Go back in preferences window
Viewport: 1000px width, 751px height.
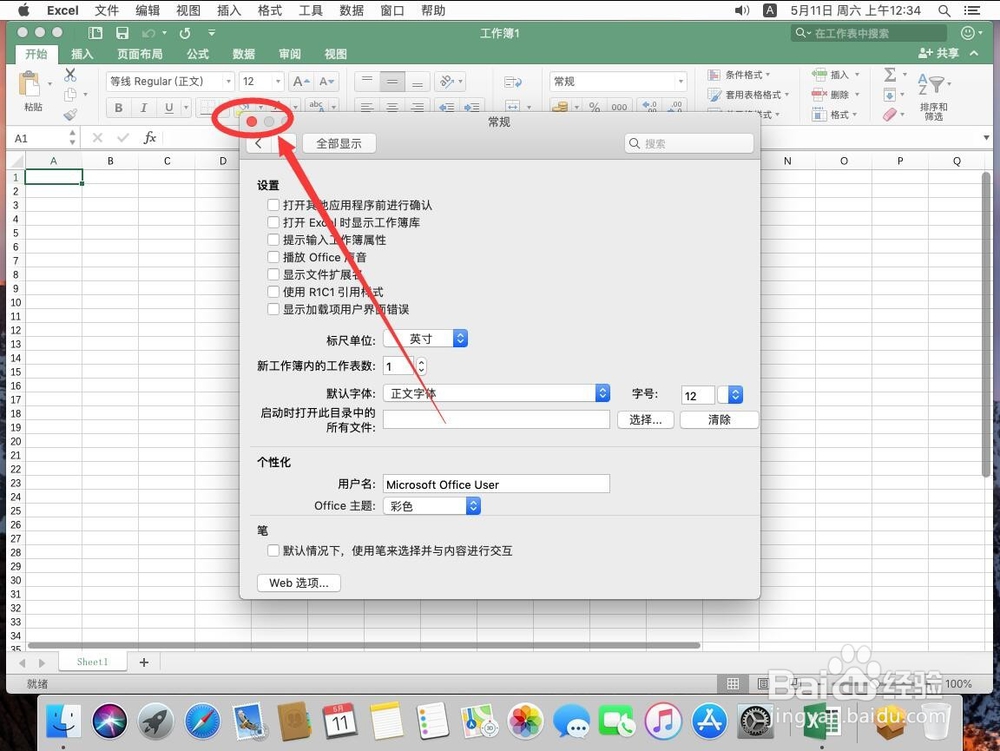[258, 143]
